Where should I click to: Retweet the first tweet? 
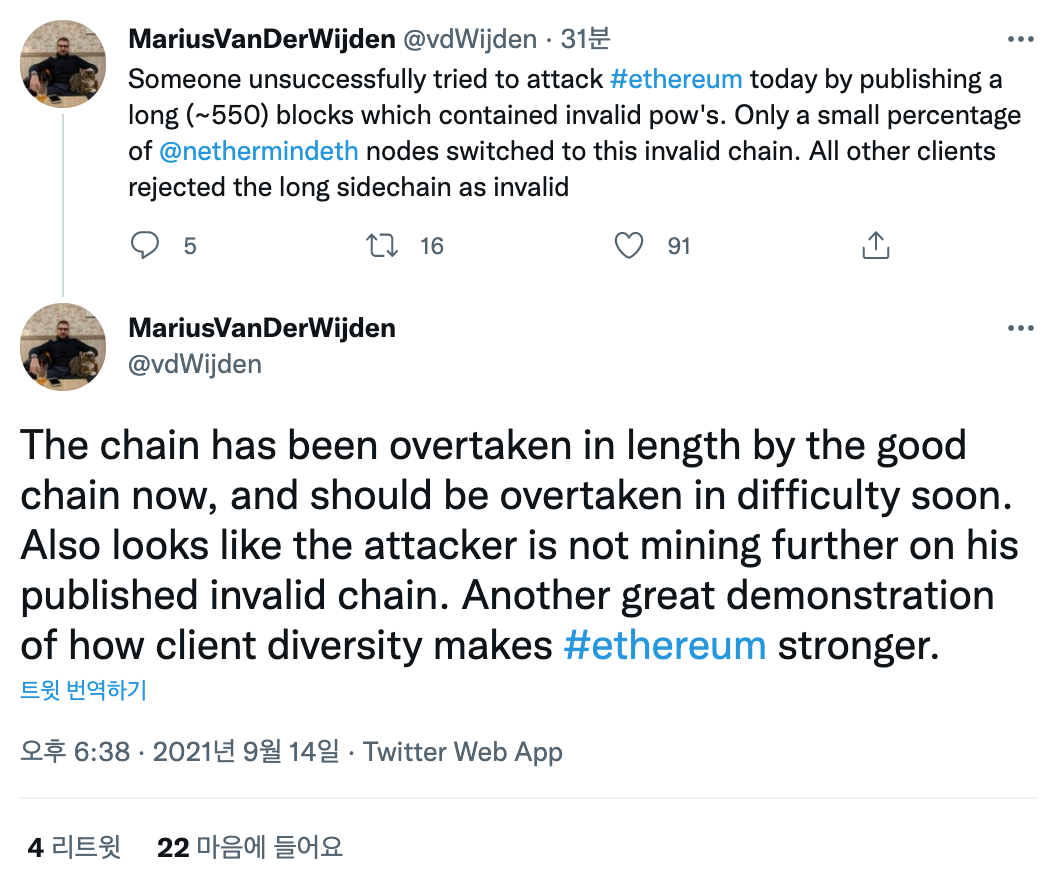pos(380,245)
